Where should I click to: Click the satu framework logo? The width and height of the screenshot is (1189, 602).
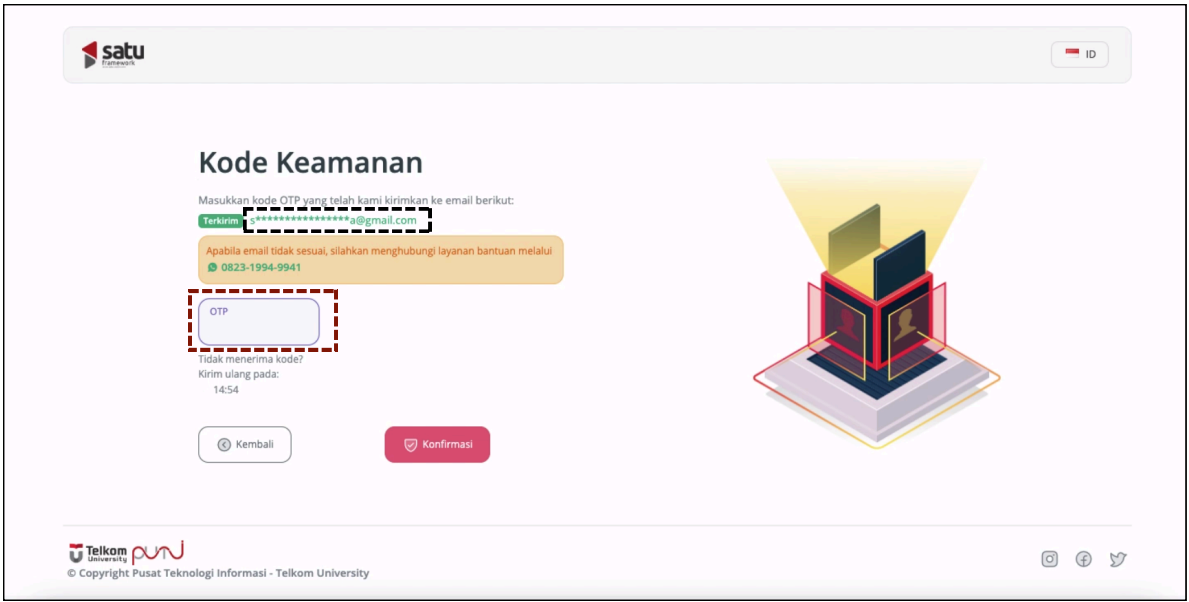113,54
